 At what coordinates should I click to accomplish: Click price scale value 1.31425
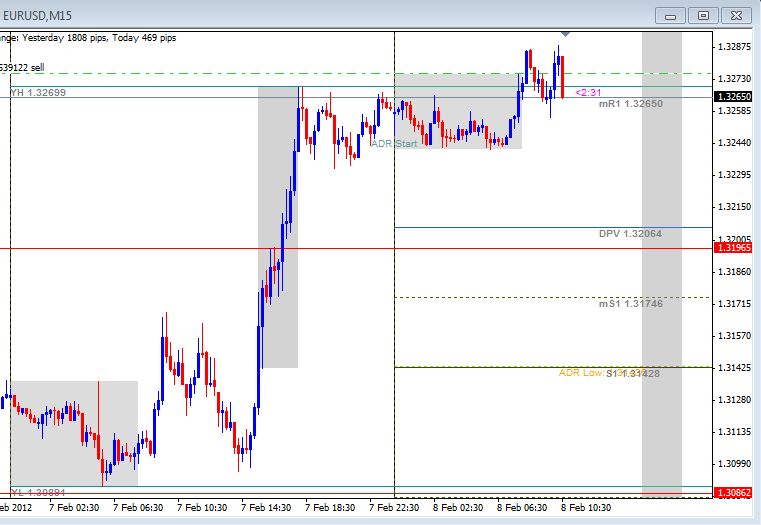[734, 368]
